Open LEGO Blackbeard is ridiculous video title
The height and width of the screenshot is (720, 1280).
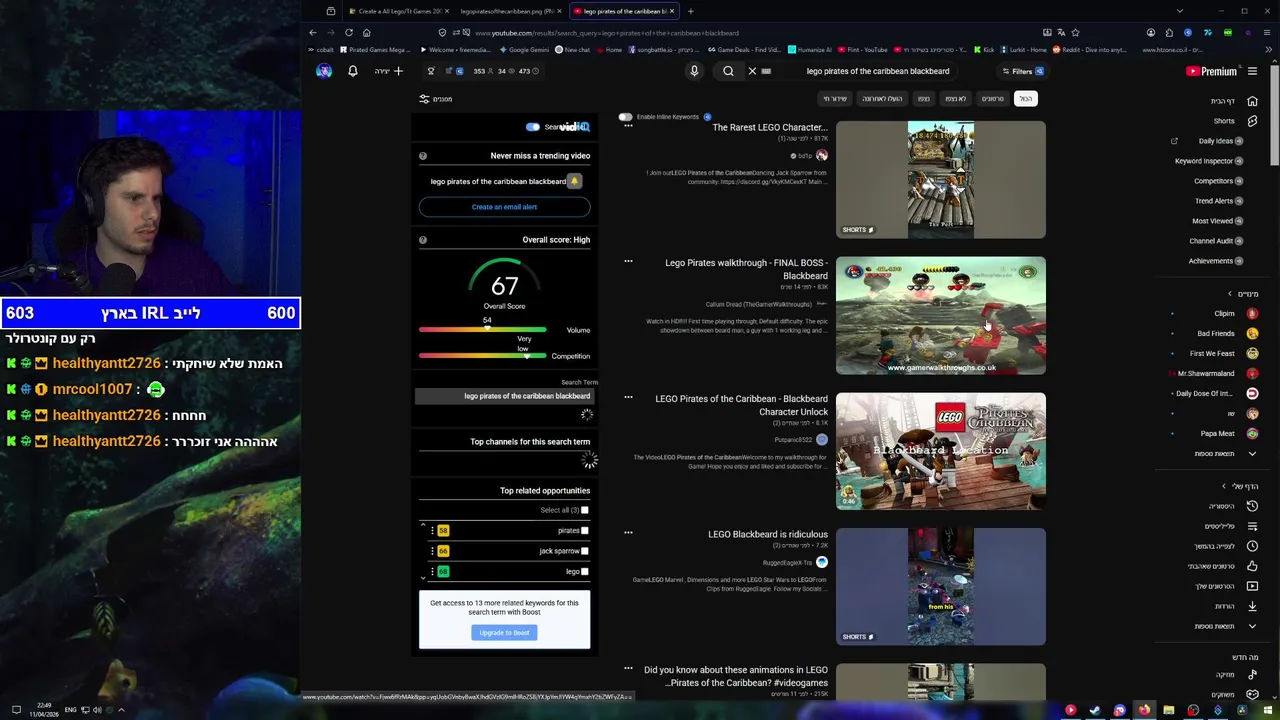tap(768, 534)
